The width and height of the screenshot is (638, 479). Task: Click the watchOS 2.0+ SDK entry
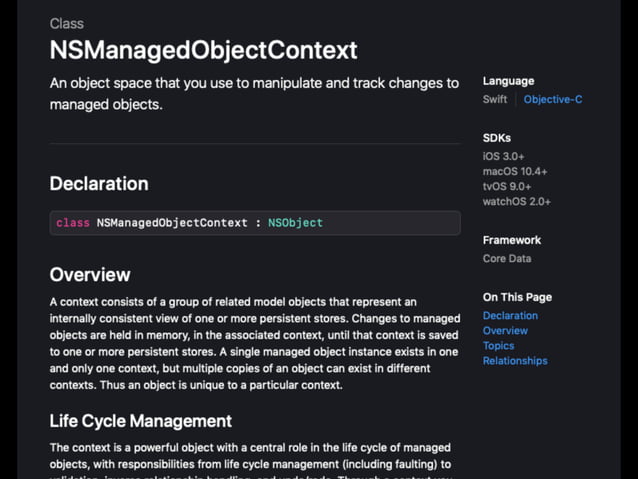click(x=517, y=202)
